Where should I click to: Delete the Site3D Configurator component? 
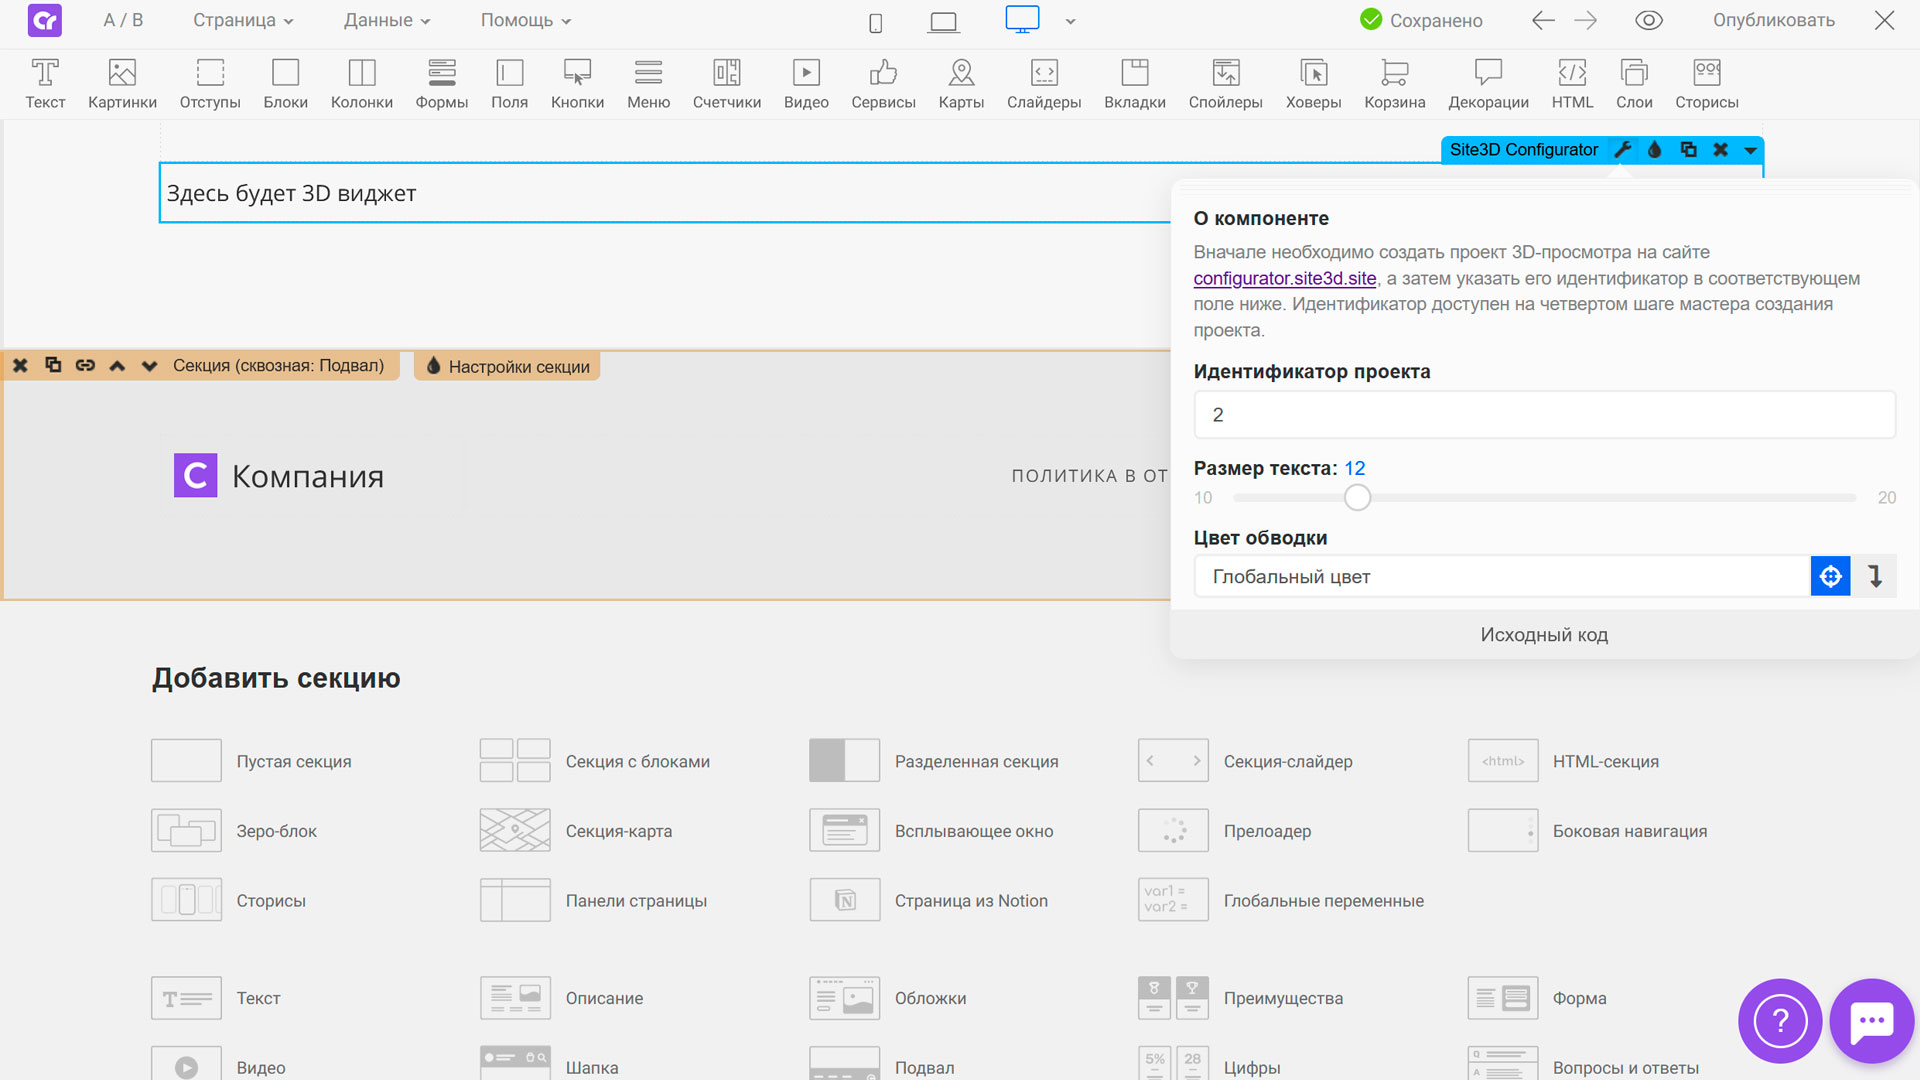coord(1720,150)
